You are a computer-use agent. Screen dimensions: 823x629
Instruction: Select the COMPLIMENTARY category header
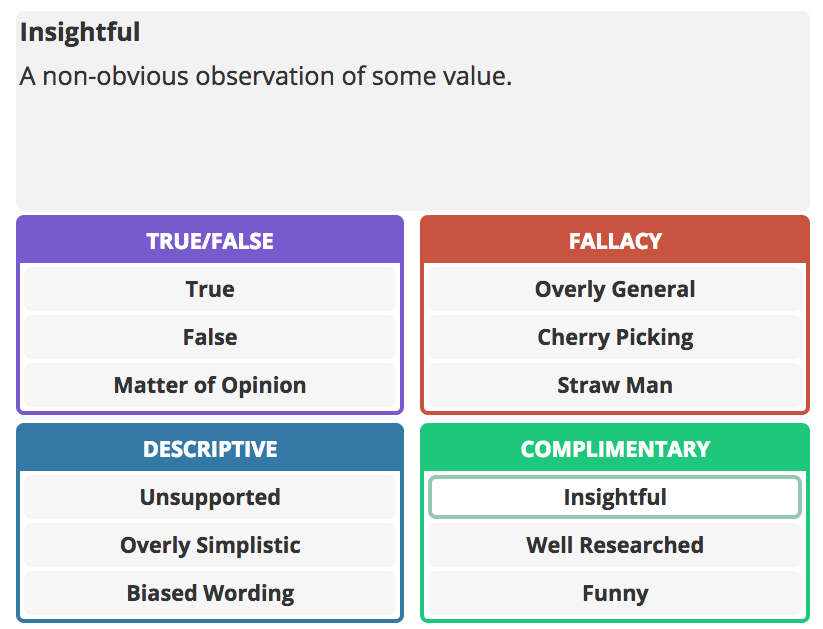click(x=615, y=449)
